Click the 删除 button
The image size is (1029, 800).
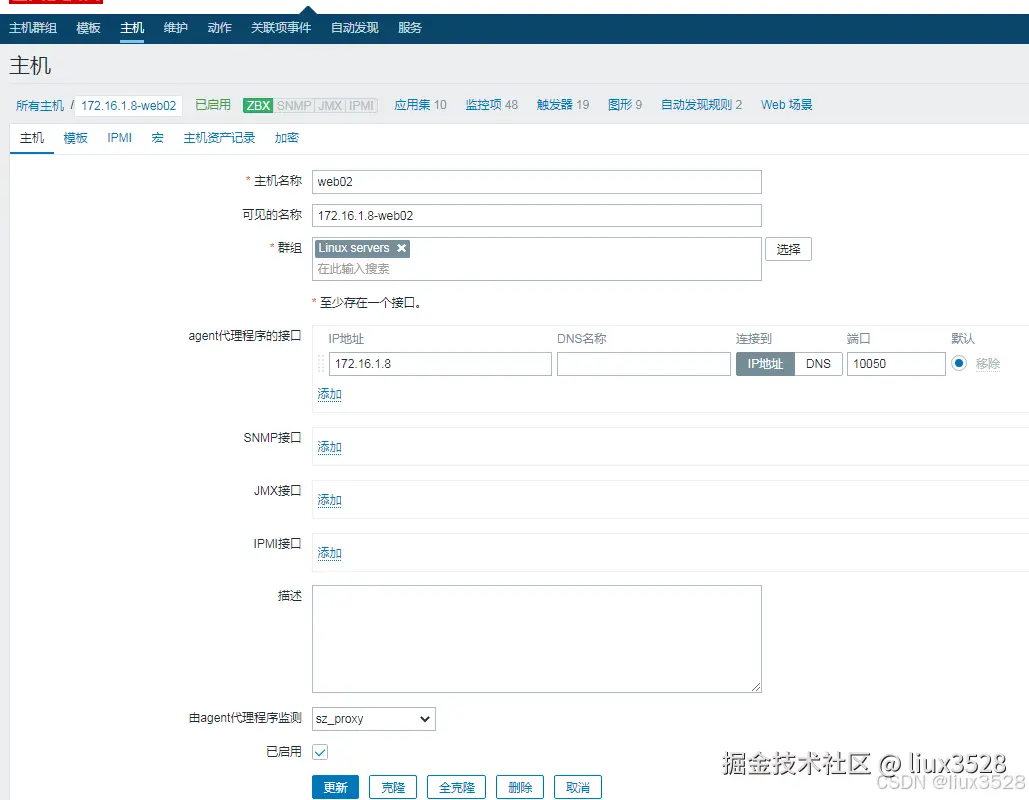coord(520,788)
